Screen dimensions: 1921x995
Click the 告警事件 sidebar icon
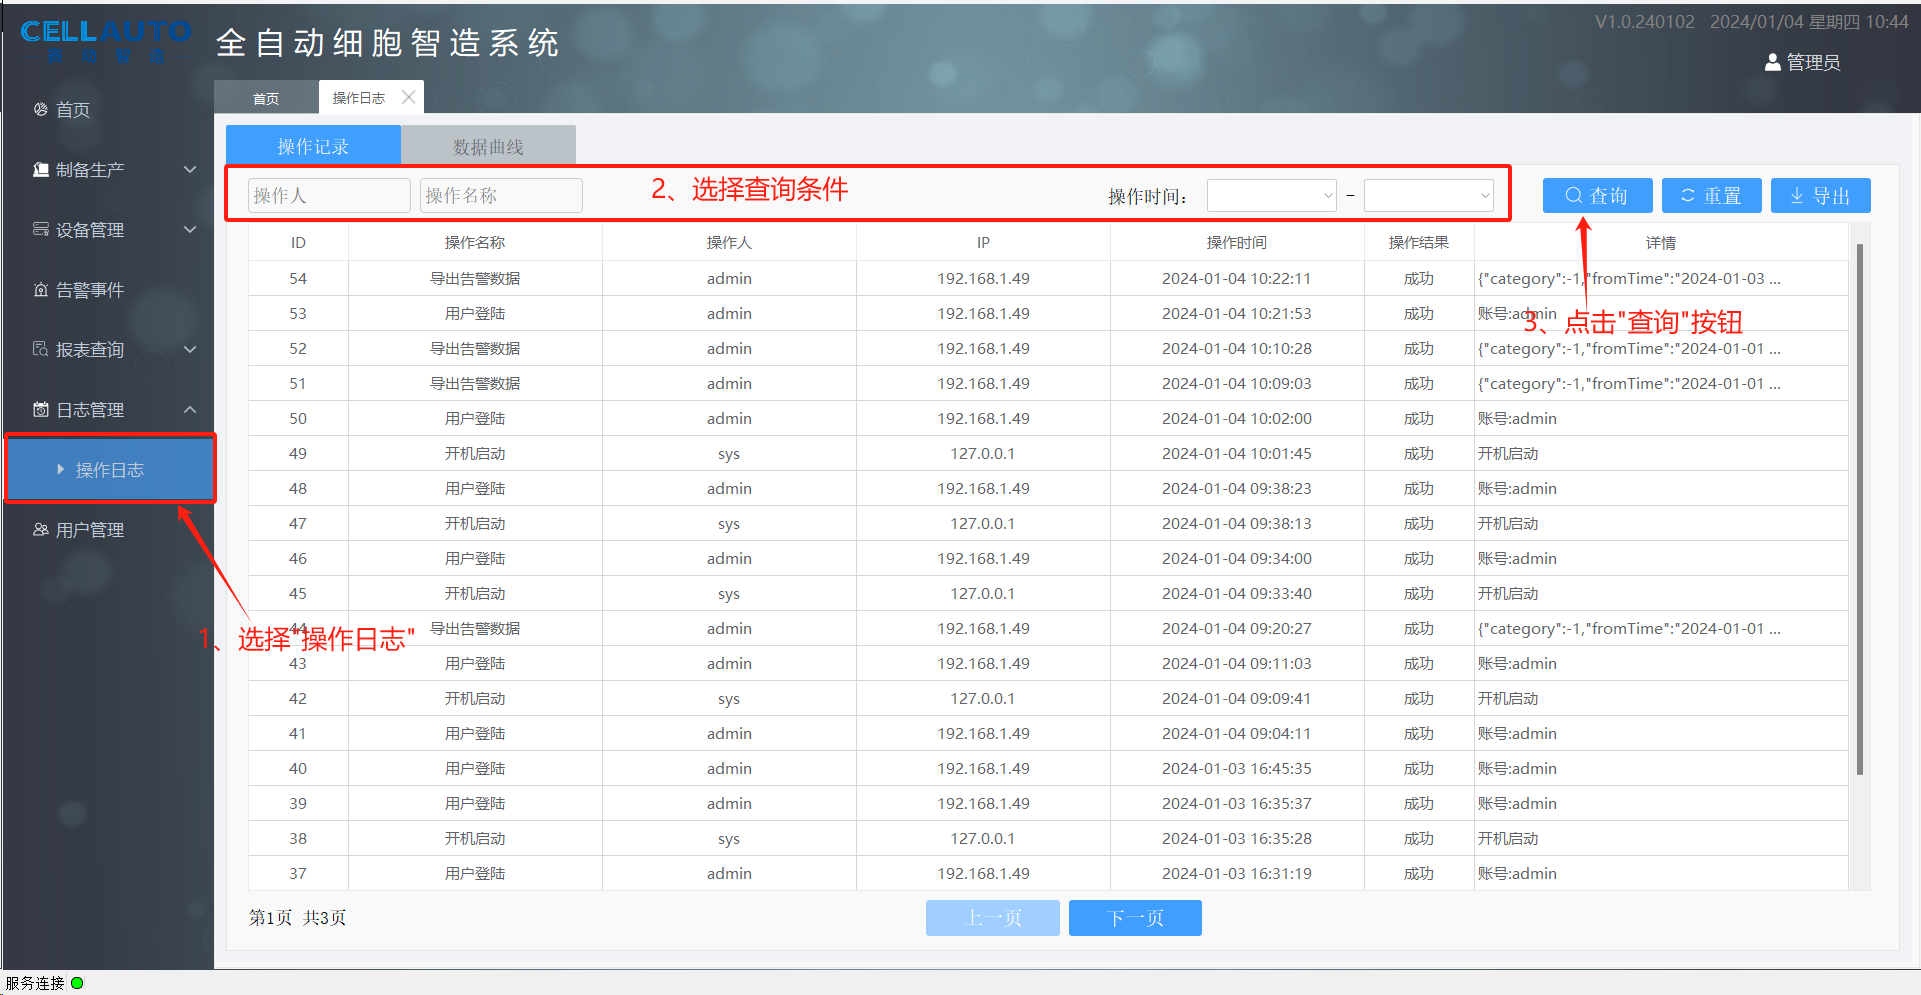click(x=41, y=289)
